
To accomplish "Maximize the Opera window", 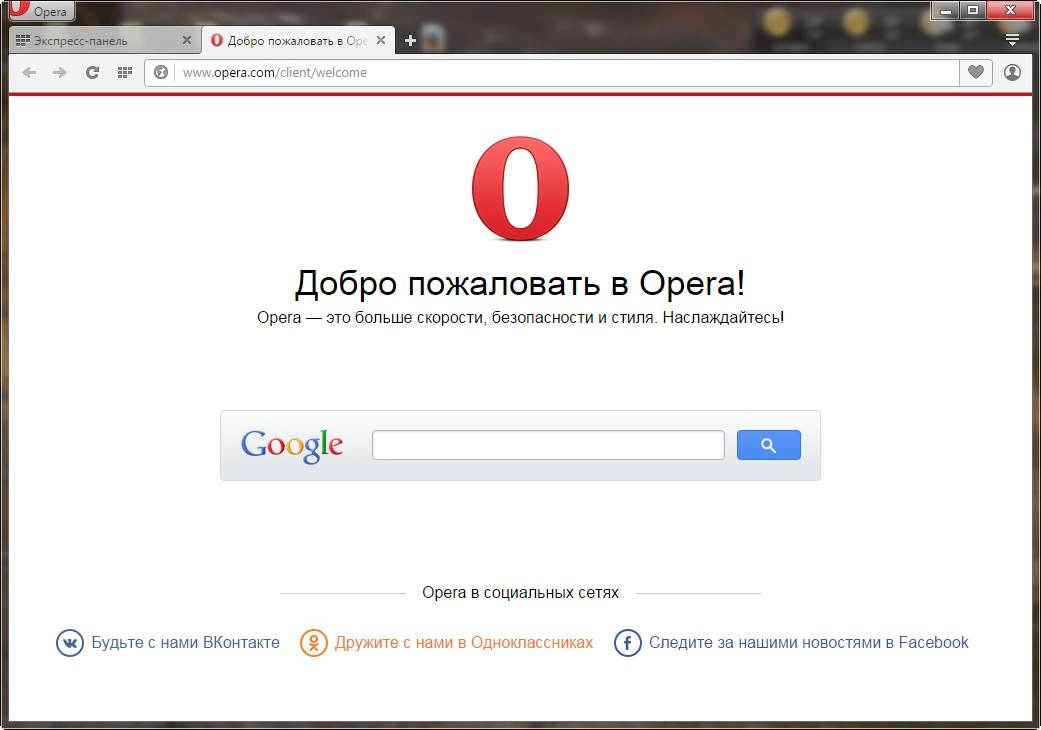I will (973, 10).
